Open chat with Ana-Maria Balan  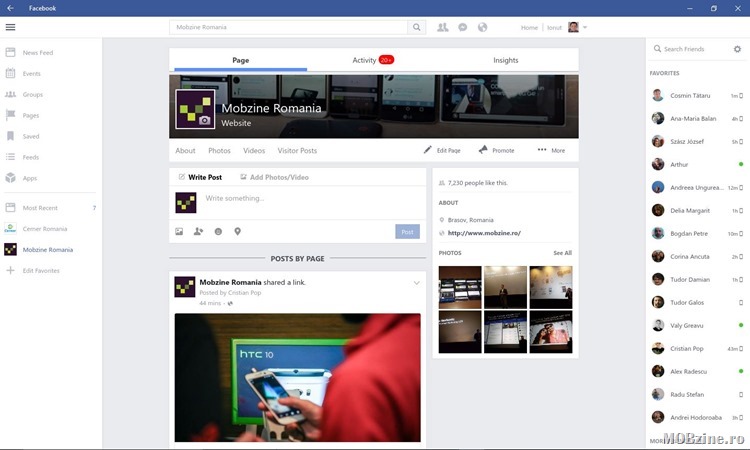(x=697, y=119)
